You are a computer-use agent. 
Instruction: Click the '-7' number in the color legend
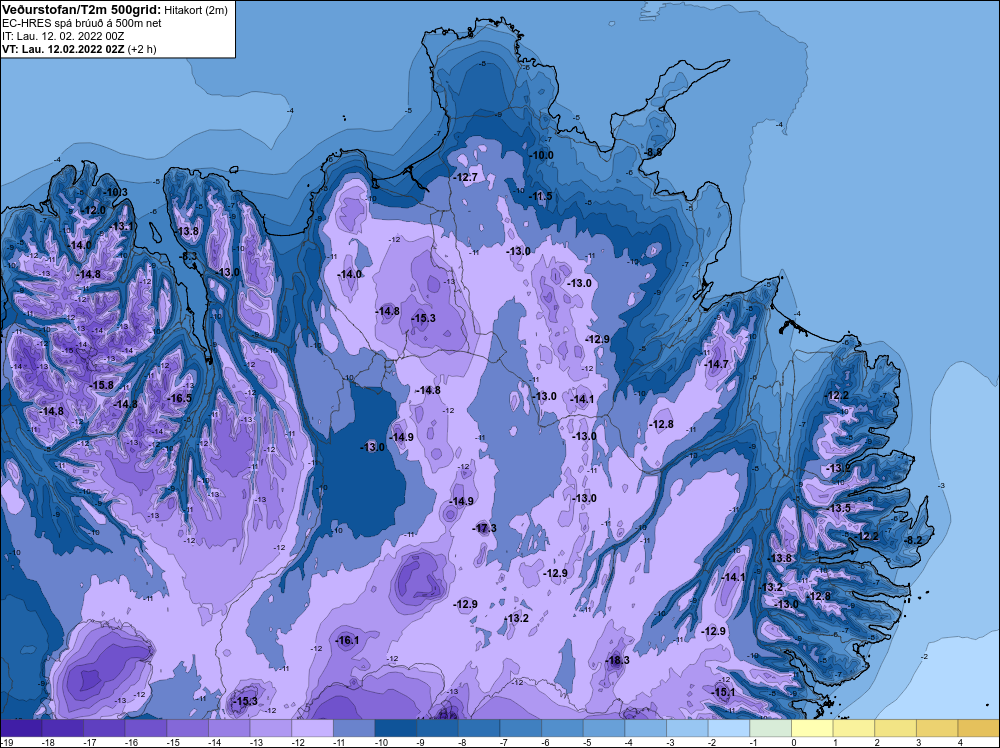point(504,742)
